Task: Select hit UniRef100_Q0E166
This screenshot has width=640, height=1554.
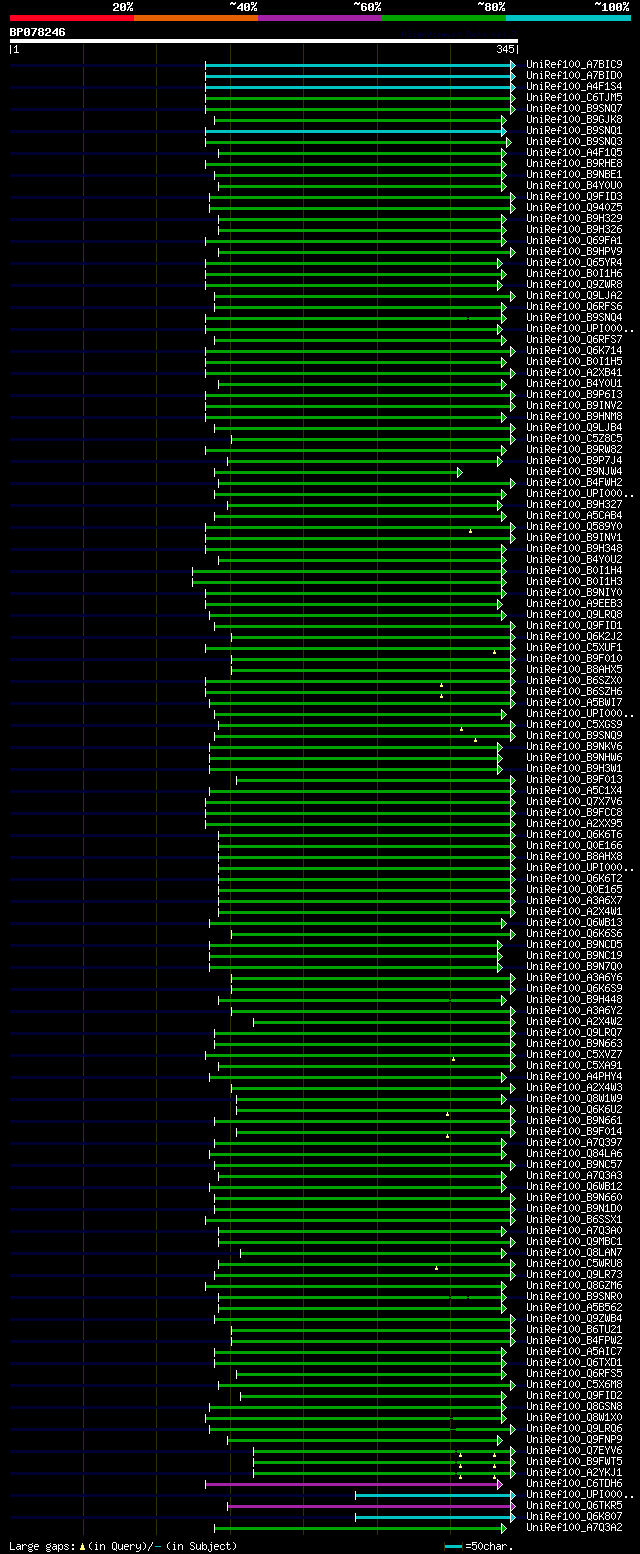Action: point(574,846)
